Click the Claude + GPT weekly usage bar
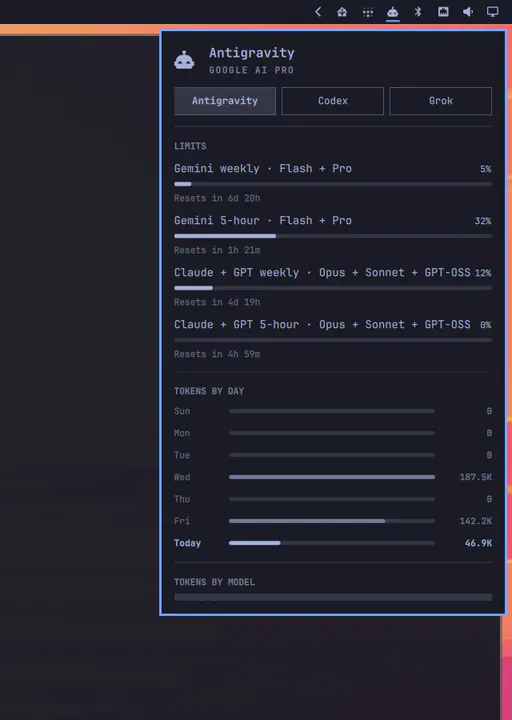This screenshot has width=512, height=720. 333,288
